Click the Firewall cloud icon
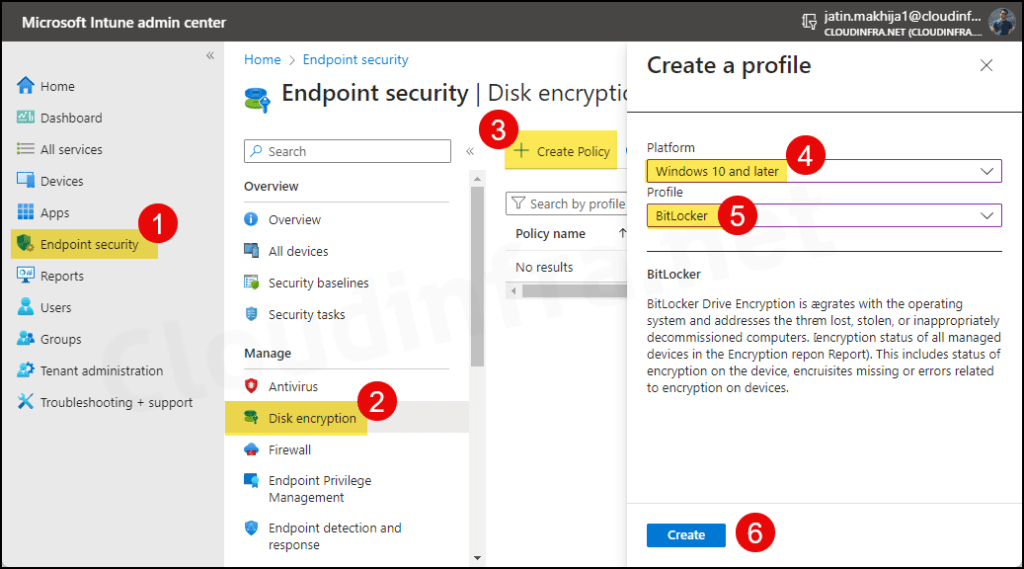 click(x=251, y=449)
